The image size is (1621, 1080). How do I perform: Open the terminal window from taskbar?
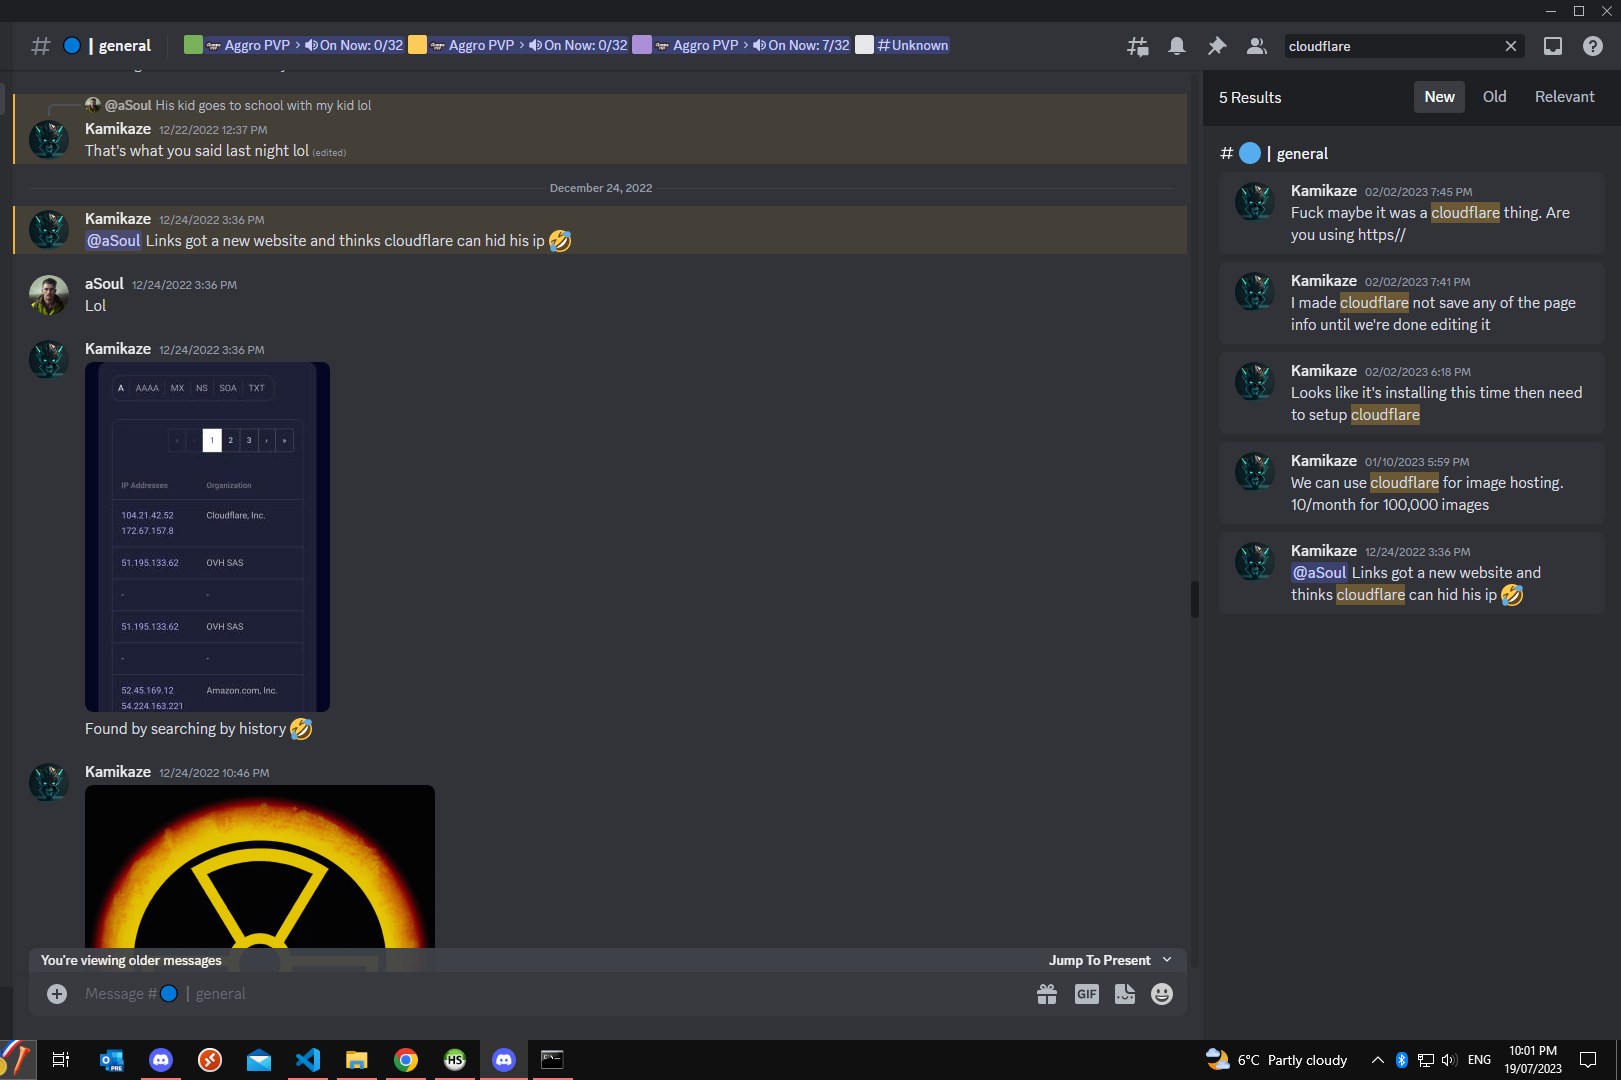(x=552, y=1060)
